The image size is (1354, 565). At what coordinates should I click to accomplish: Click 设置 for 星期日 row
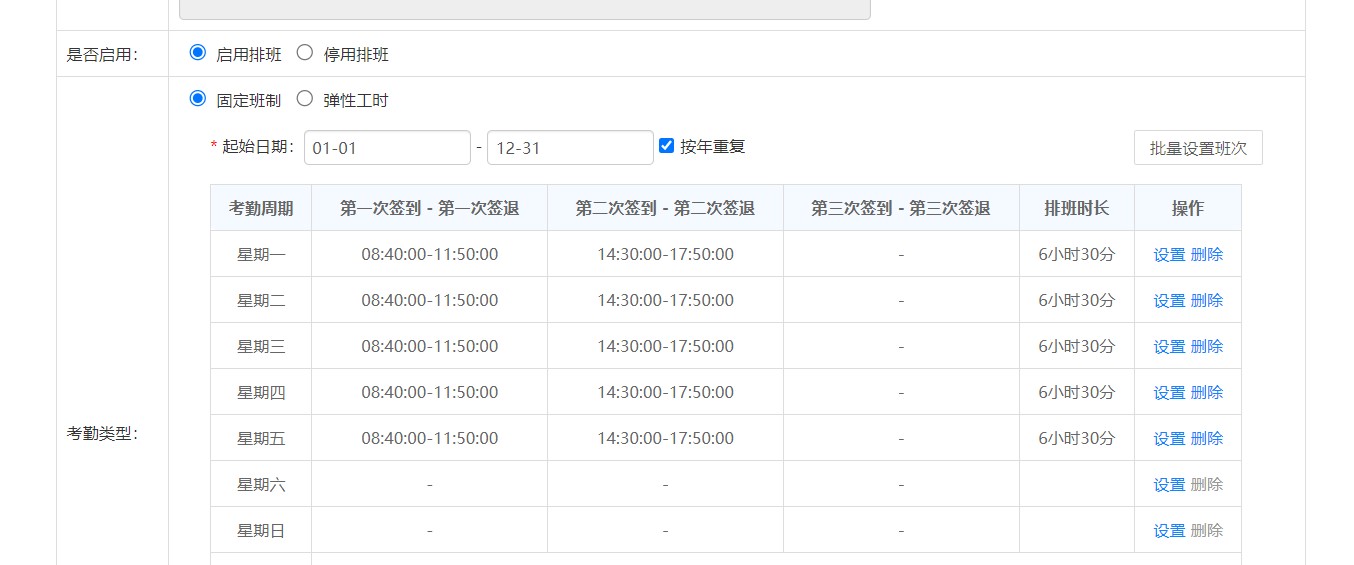coord(1169,531)
